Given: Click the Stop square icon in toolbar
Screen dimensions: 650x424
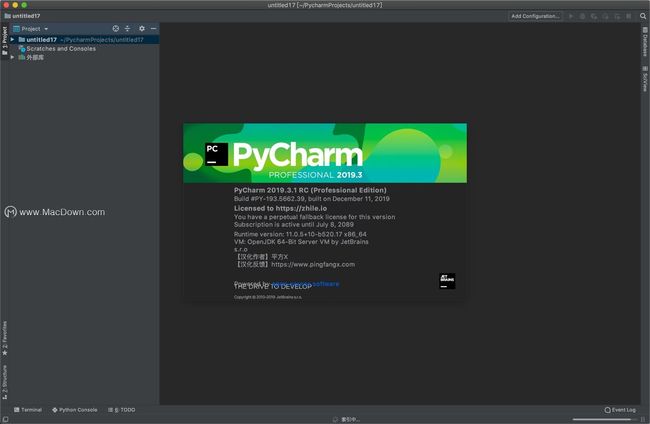Looking at the screenshot, I should [x=629, y=16].
